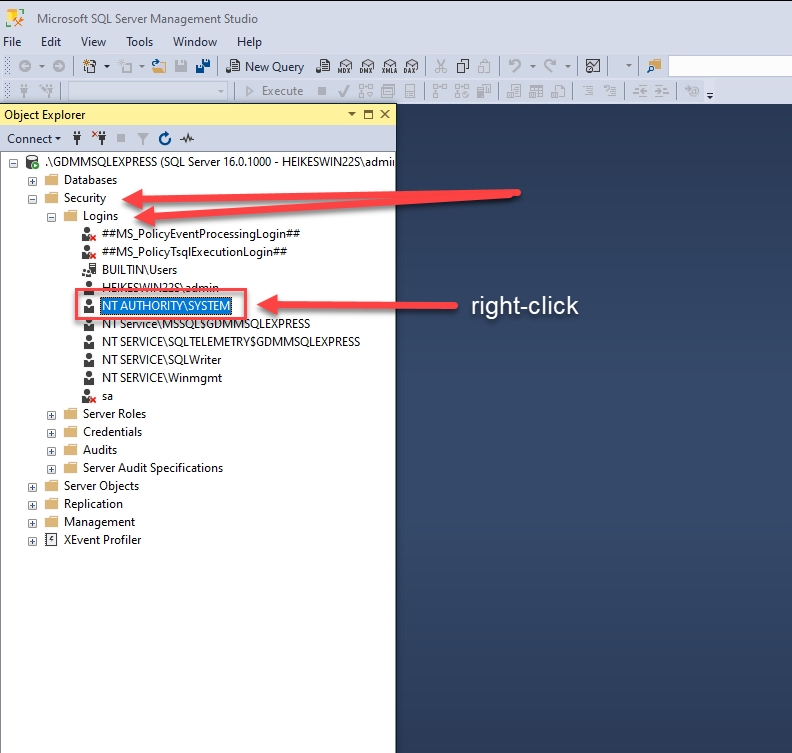
Task: Select the NT SERVICE\Winmgmt login
Action: 162,378
